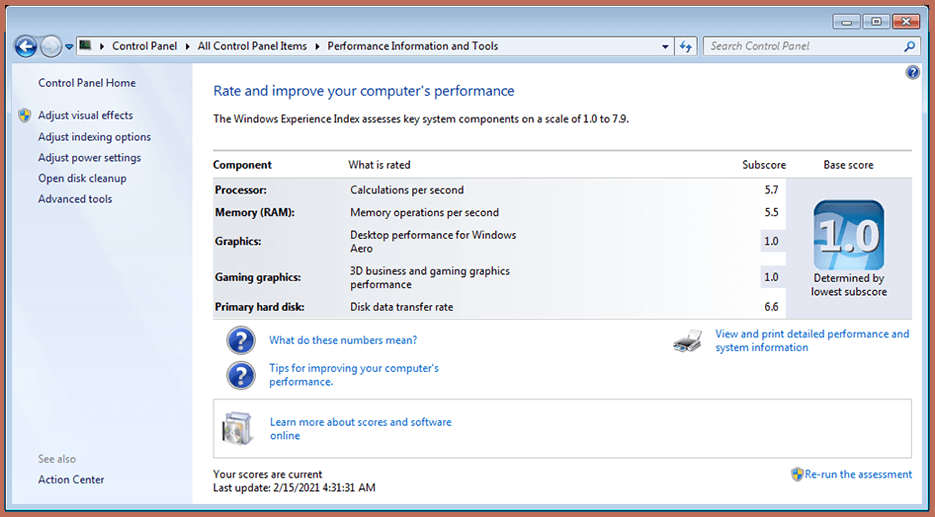Expand the arrow after All Control Panel Items

click(x=318, y=46)
